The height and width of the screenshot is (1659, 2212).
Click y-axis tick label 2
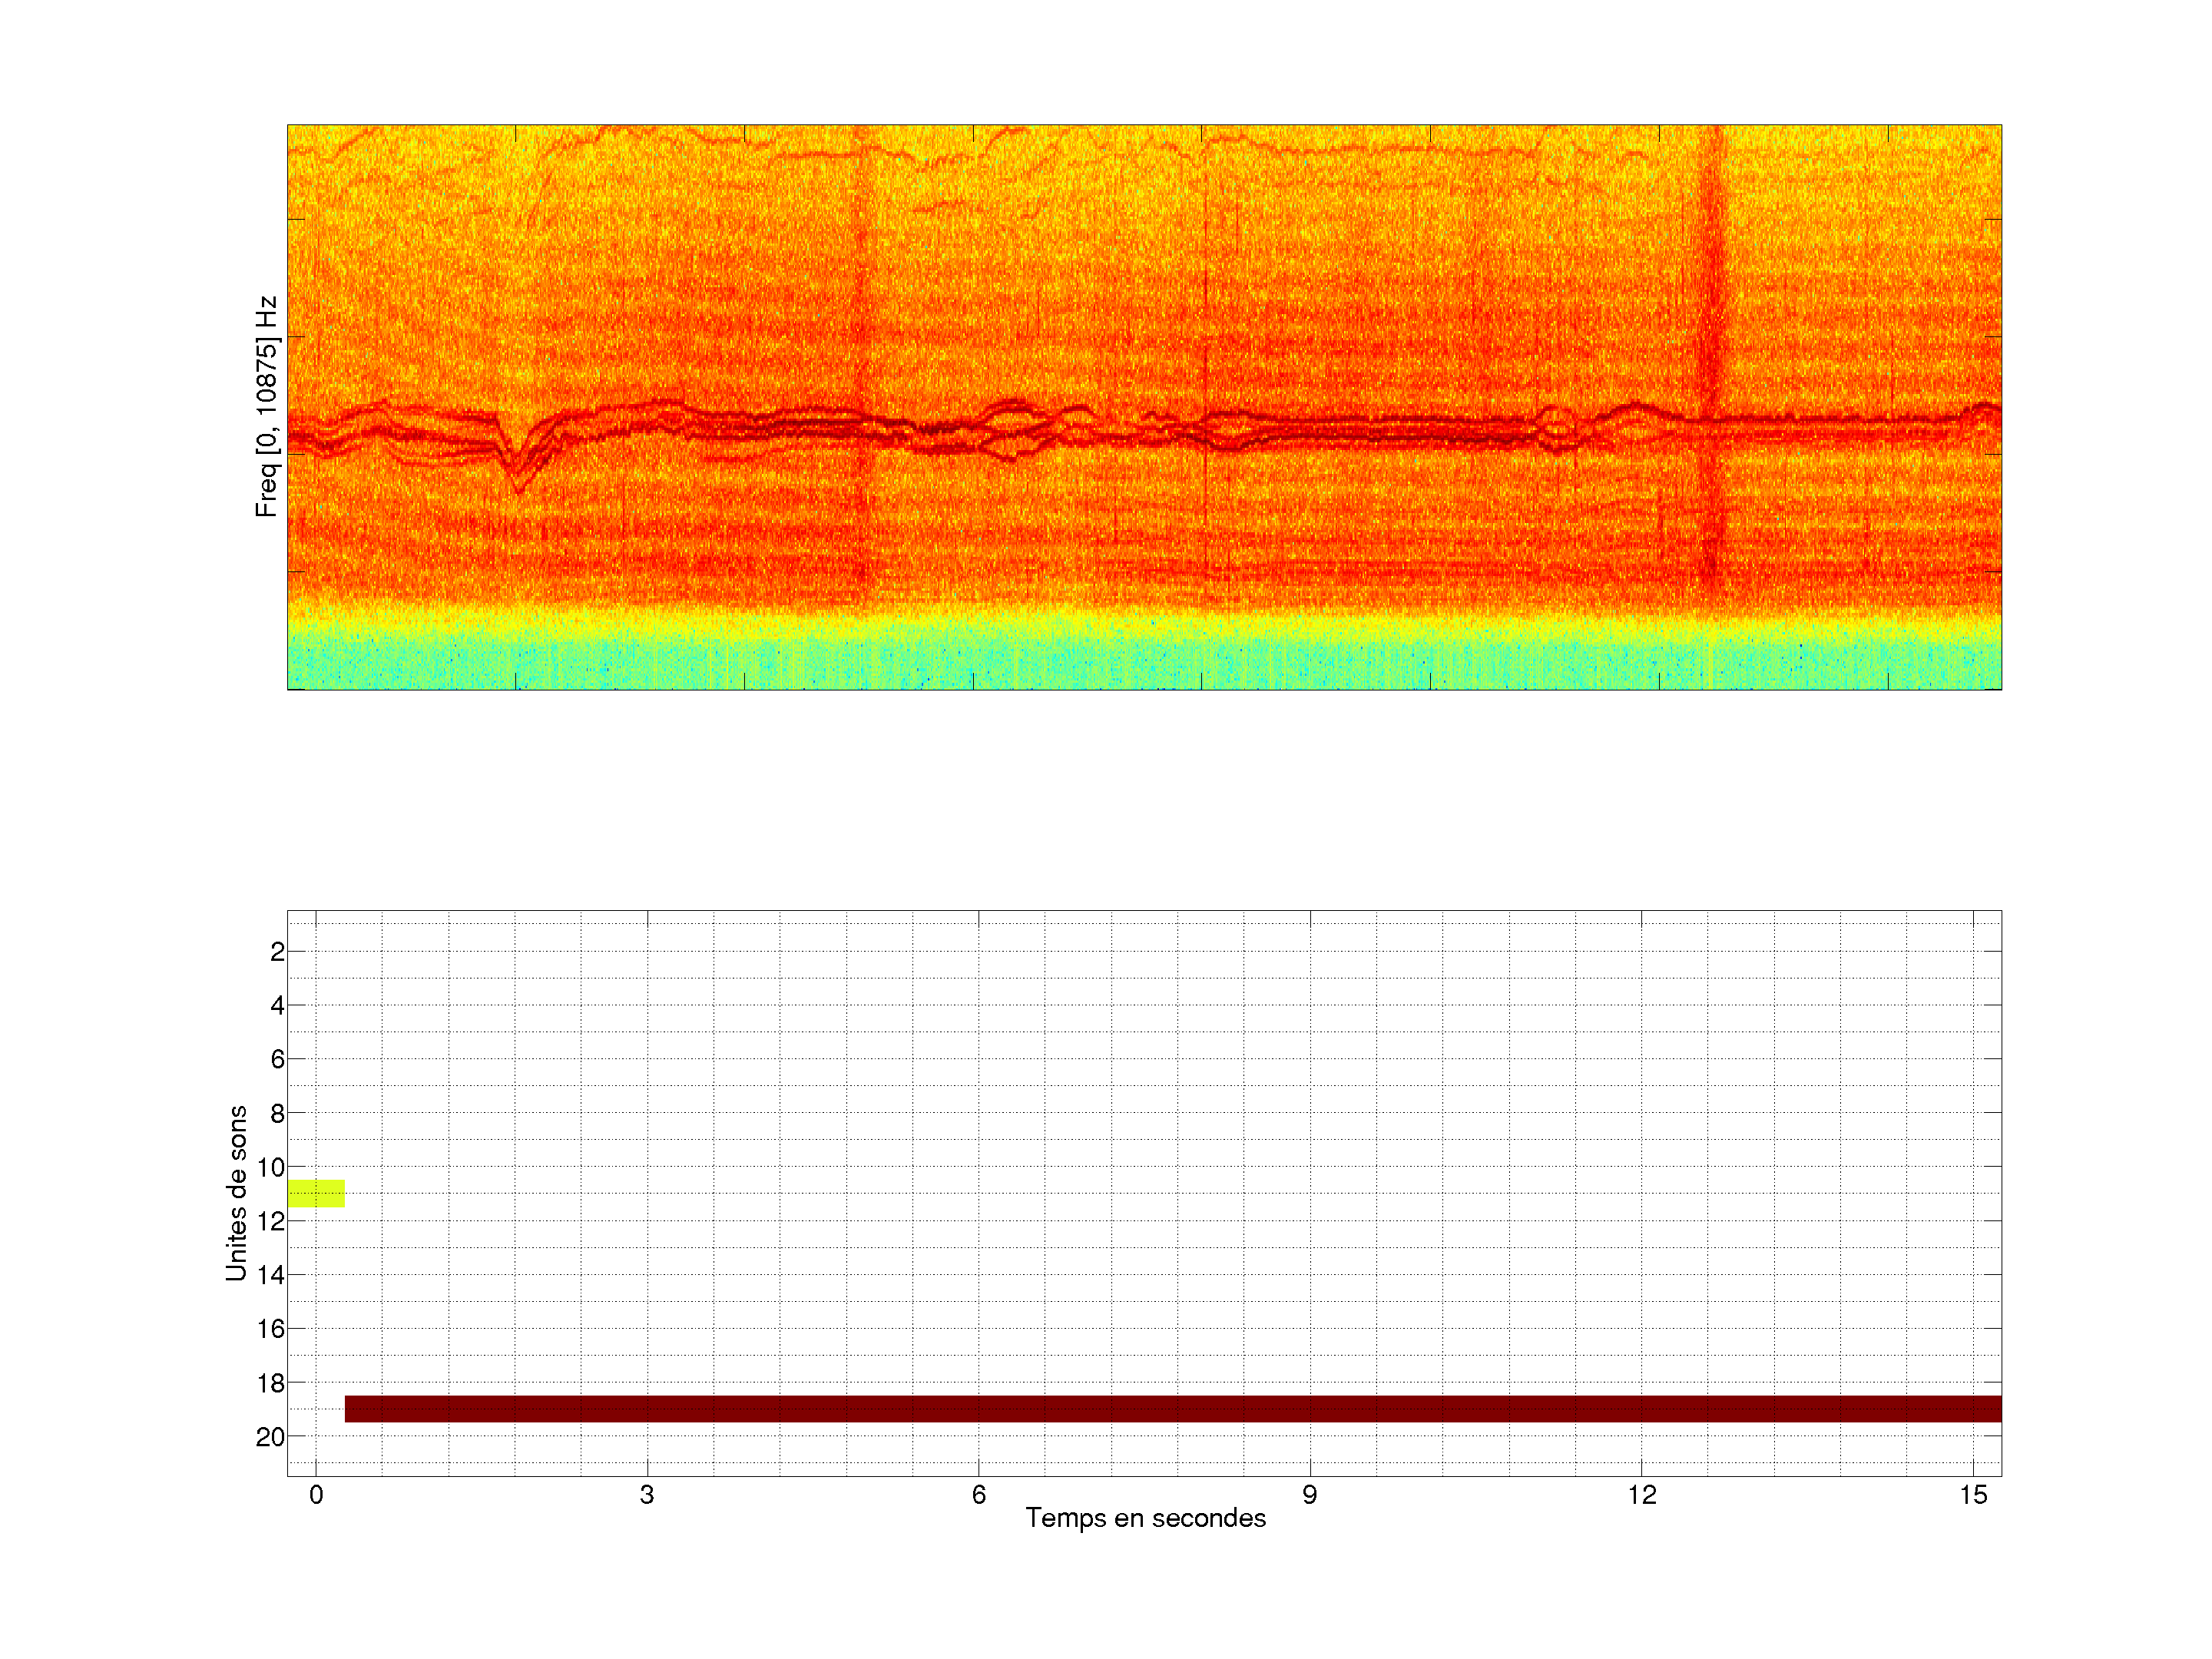277,952
